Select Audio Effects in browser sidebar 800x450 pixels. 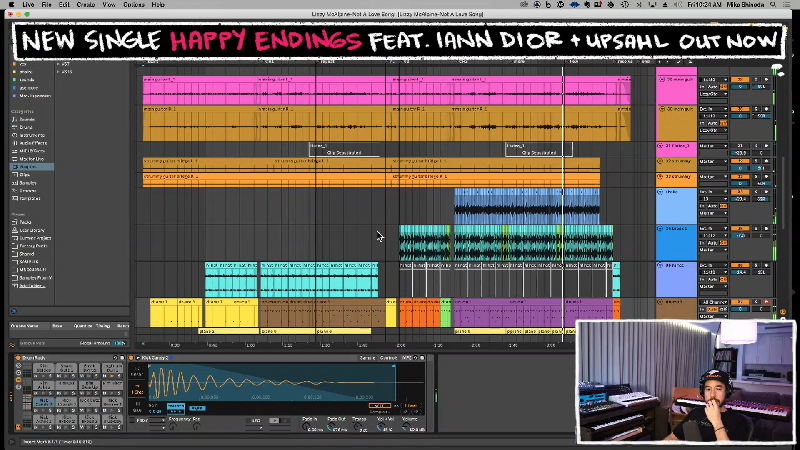[33, 143]
